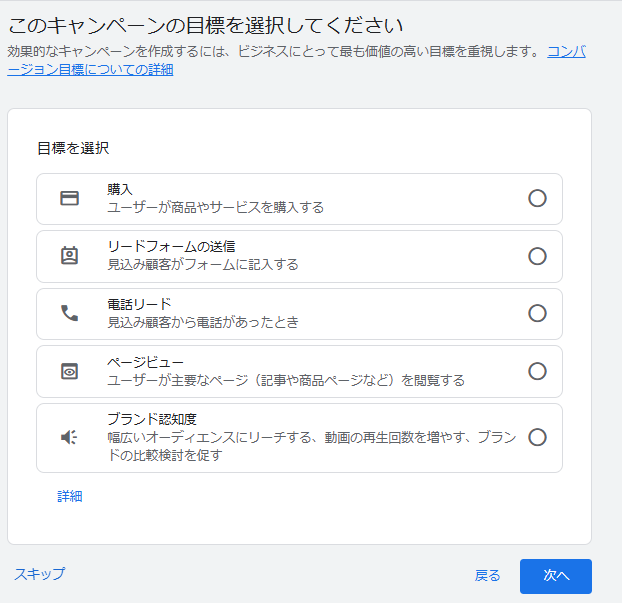This screenshot has width=622, height=603.
Task: Proceed with the blue 次へ button
Action: pyautogui.click(x=556, y=576)
